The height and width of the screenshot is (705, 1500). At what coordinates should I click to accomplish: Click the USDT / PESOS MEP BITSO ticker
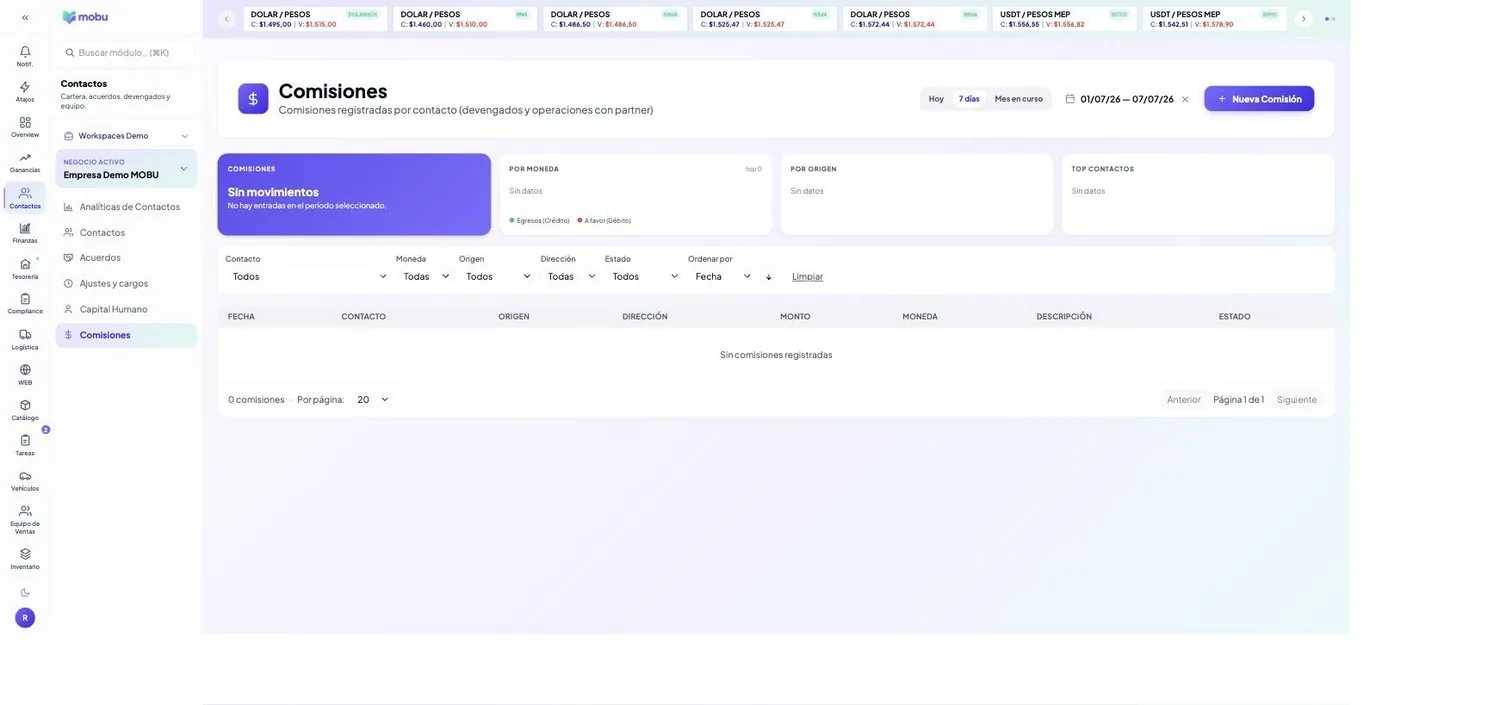point(1065,19)
